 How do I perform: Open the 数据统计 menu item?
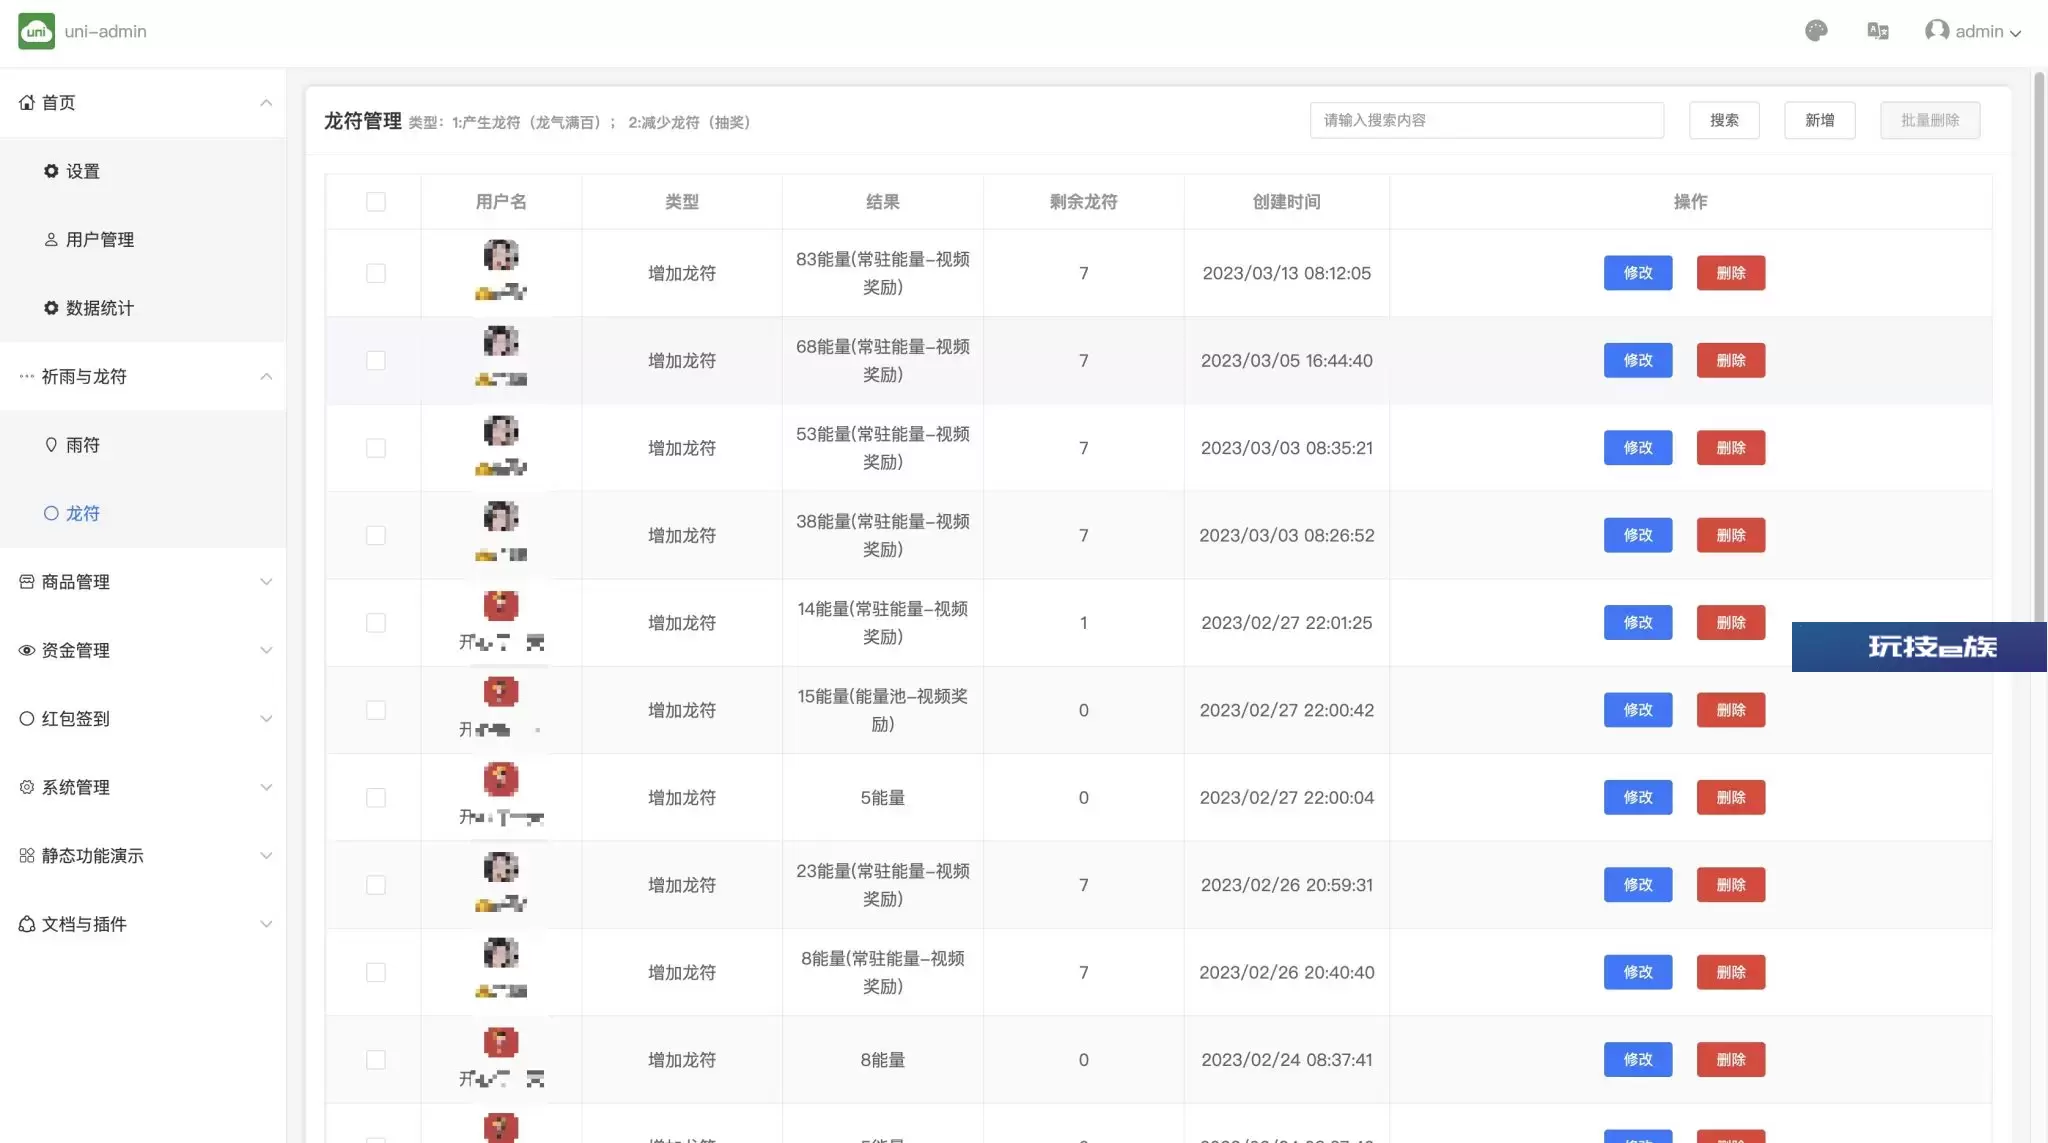99,308
